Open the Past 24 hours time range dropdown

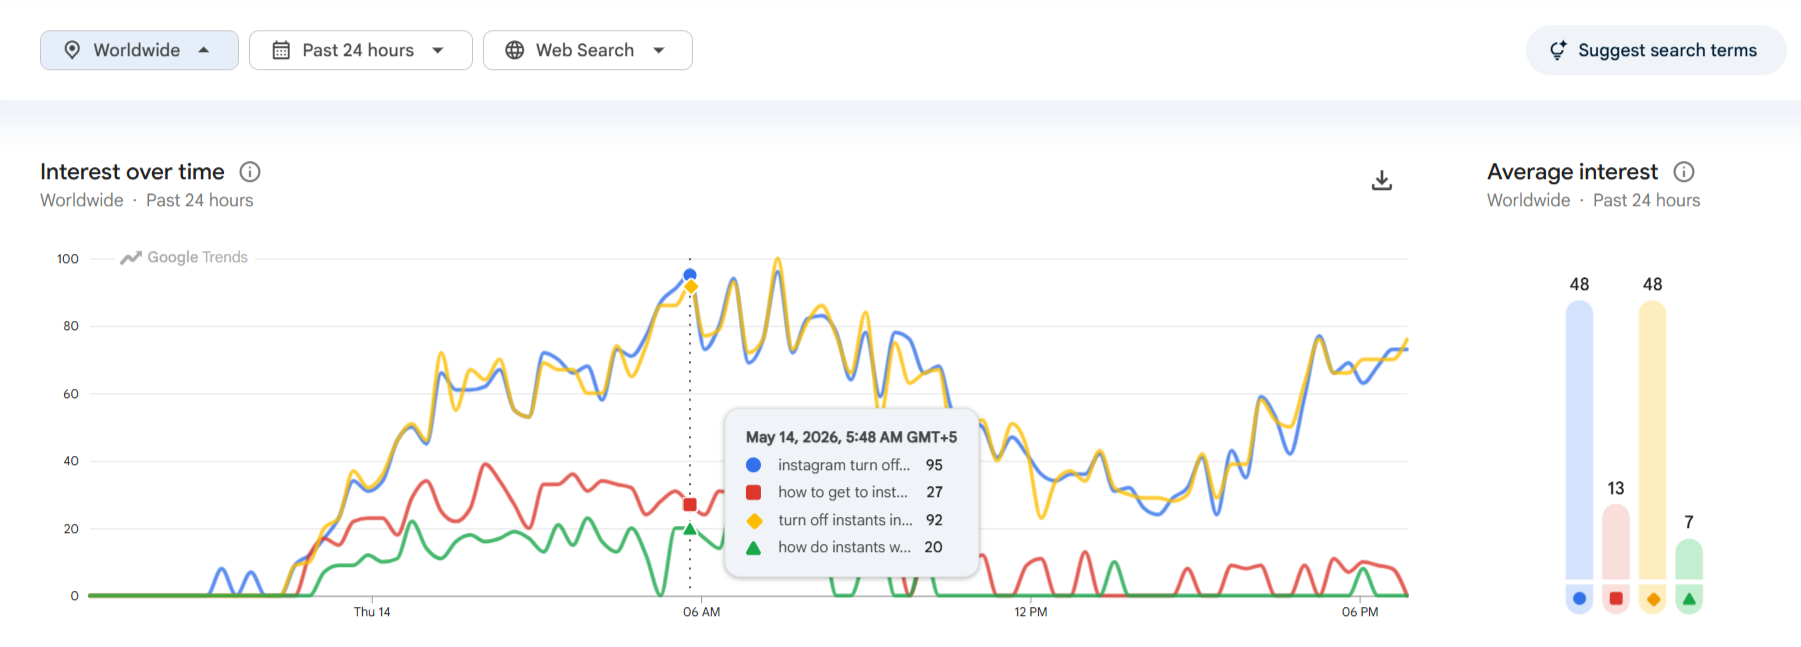[x=360, y=50]
